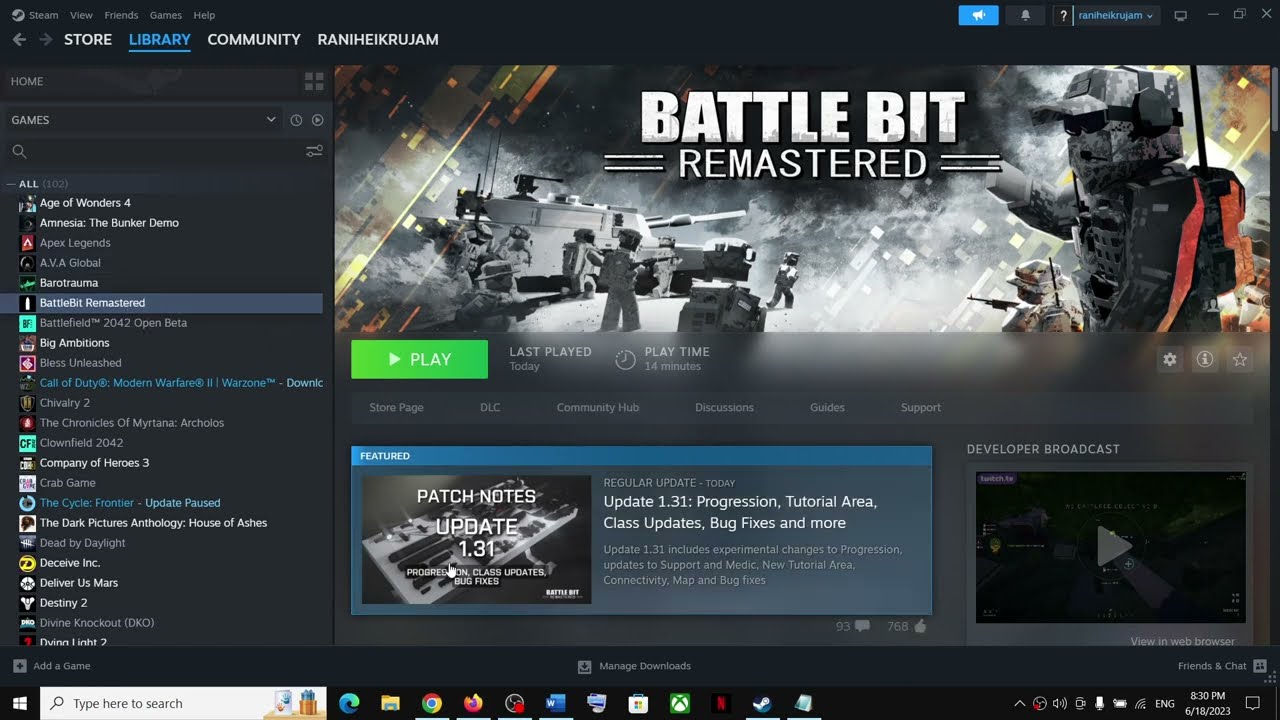1280x720 pixels.
Task: Click the Big Picture mode monitor icon
Action: 1180,15
